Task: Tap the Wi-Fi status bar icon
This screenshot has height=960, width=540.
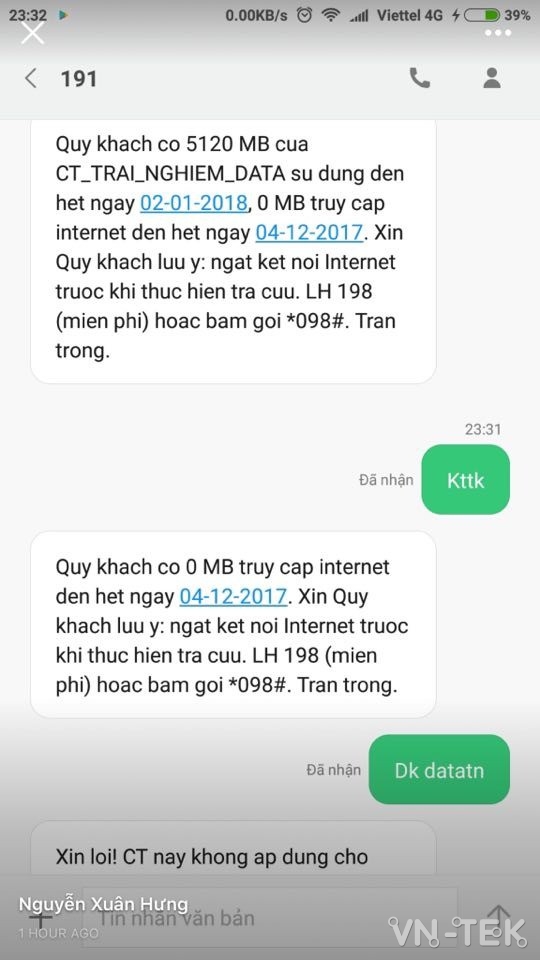Action: tap(331, 15)
